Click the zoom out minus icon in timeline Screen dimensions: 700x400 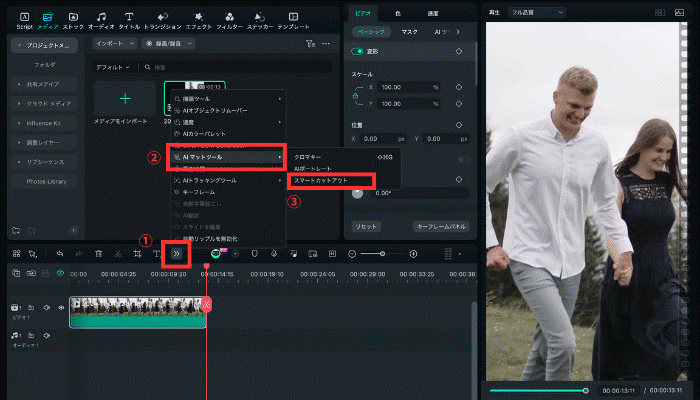point(352,254)
